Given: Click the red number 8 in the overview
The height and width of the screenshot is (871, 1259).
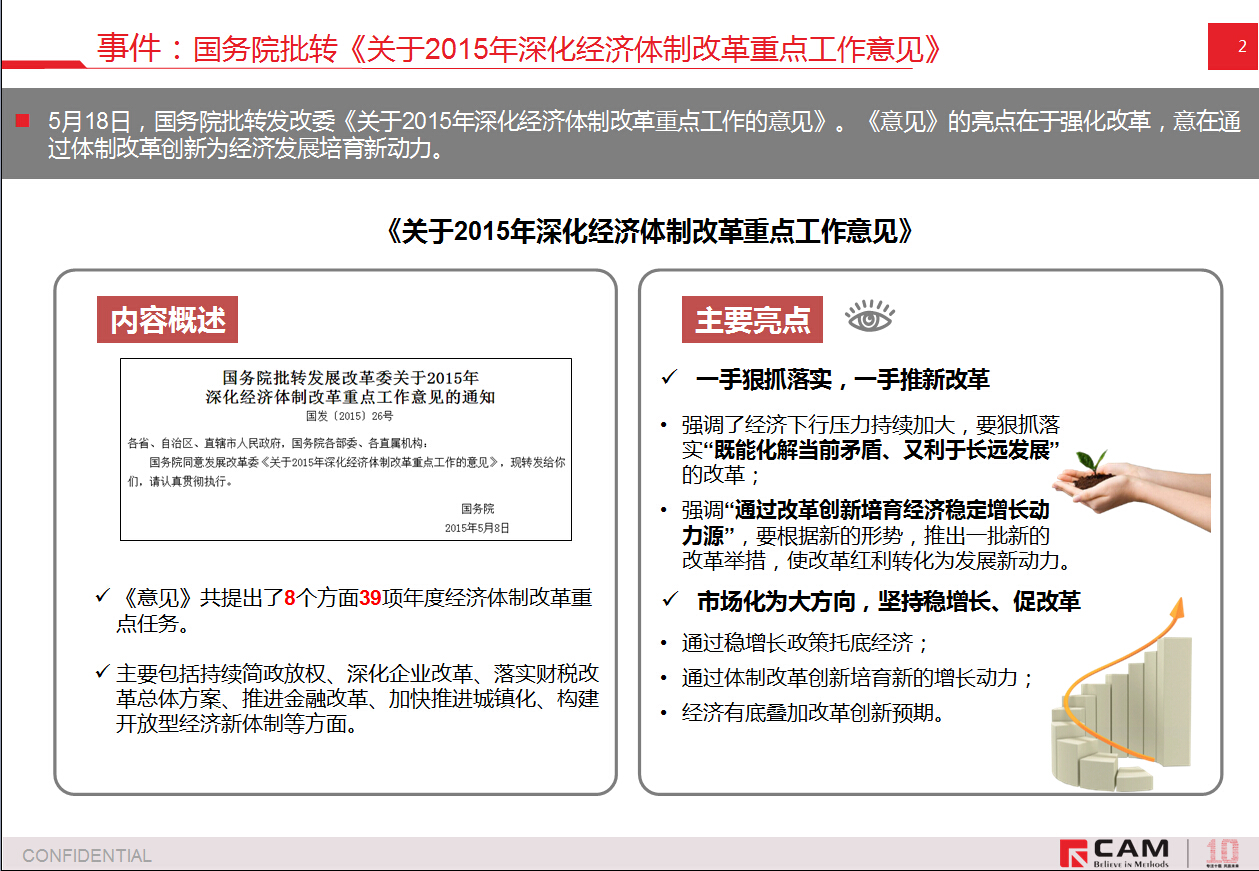Looking at the screenshot, I should coord(290,598).
